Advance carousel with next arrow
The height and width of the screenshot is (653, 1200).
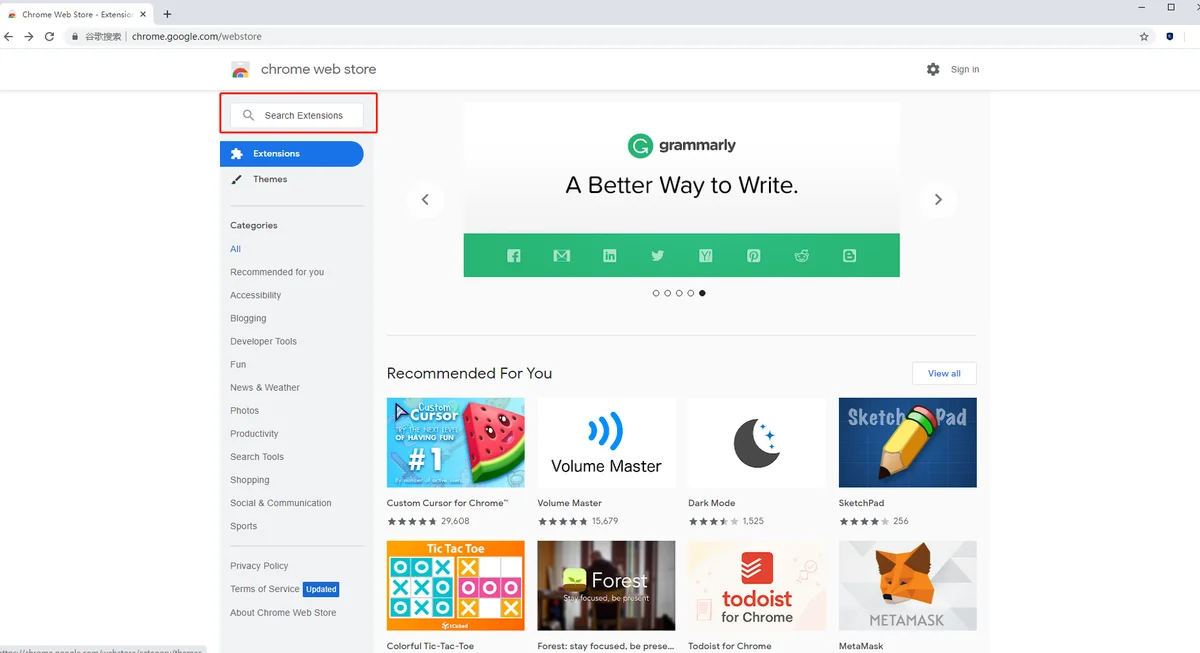[938, 199]
